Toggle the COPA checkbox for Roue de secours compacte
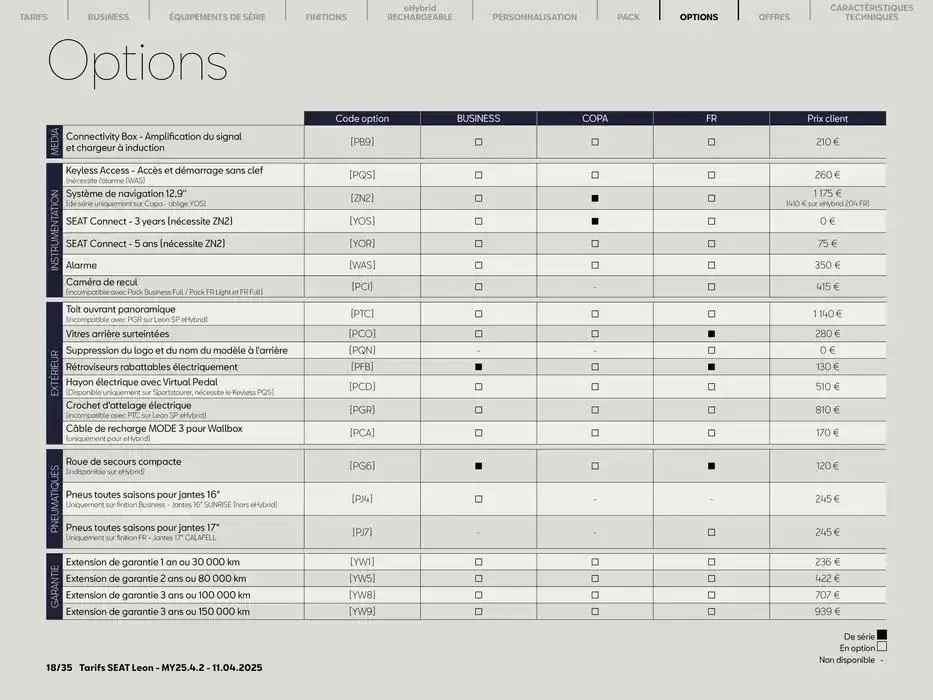This screenshot has height=700, width=933. (594, 465)
